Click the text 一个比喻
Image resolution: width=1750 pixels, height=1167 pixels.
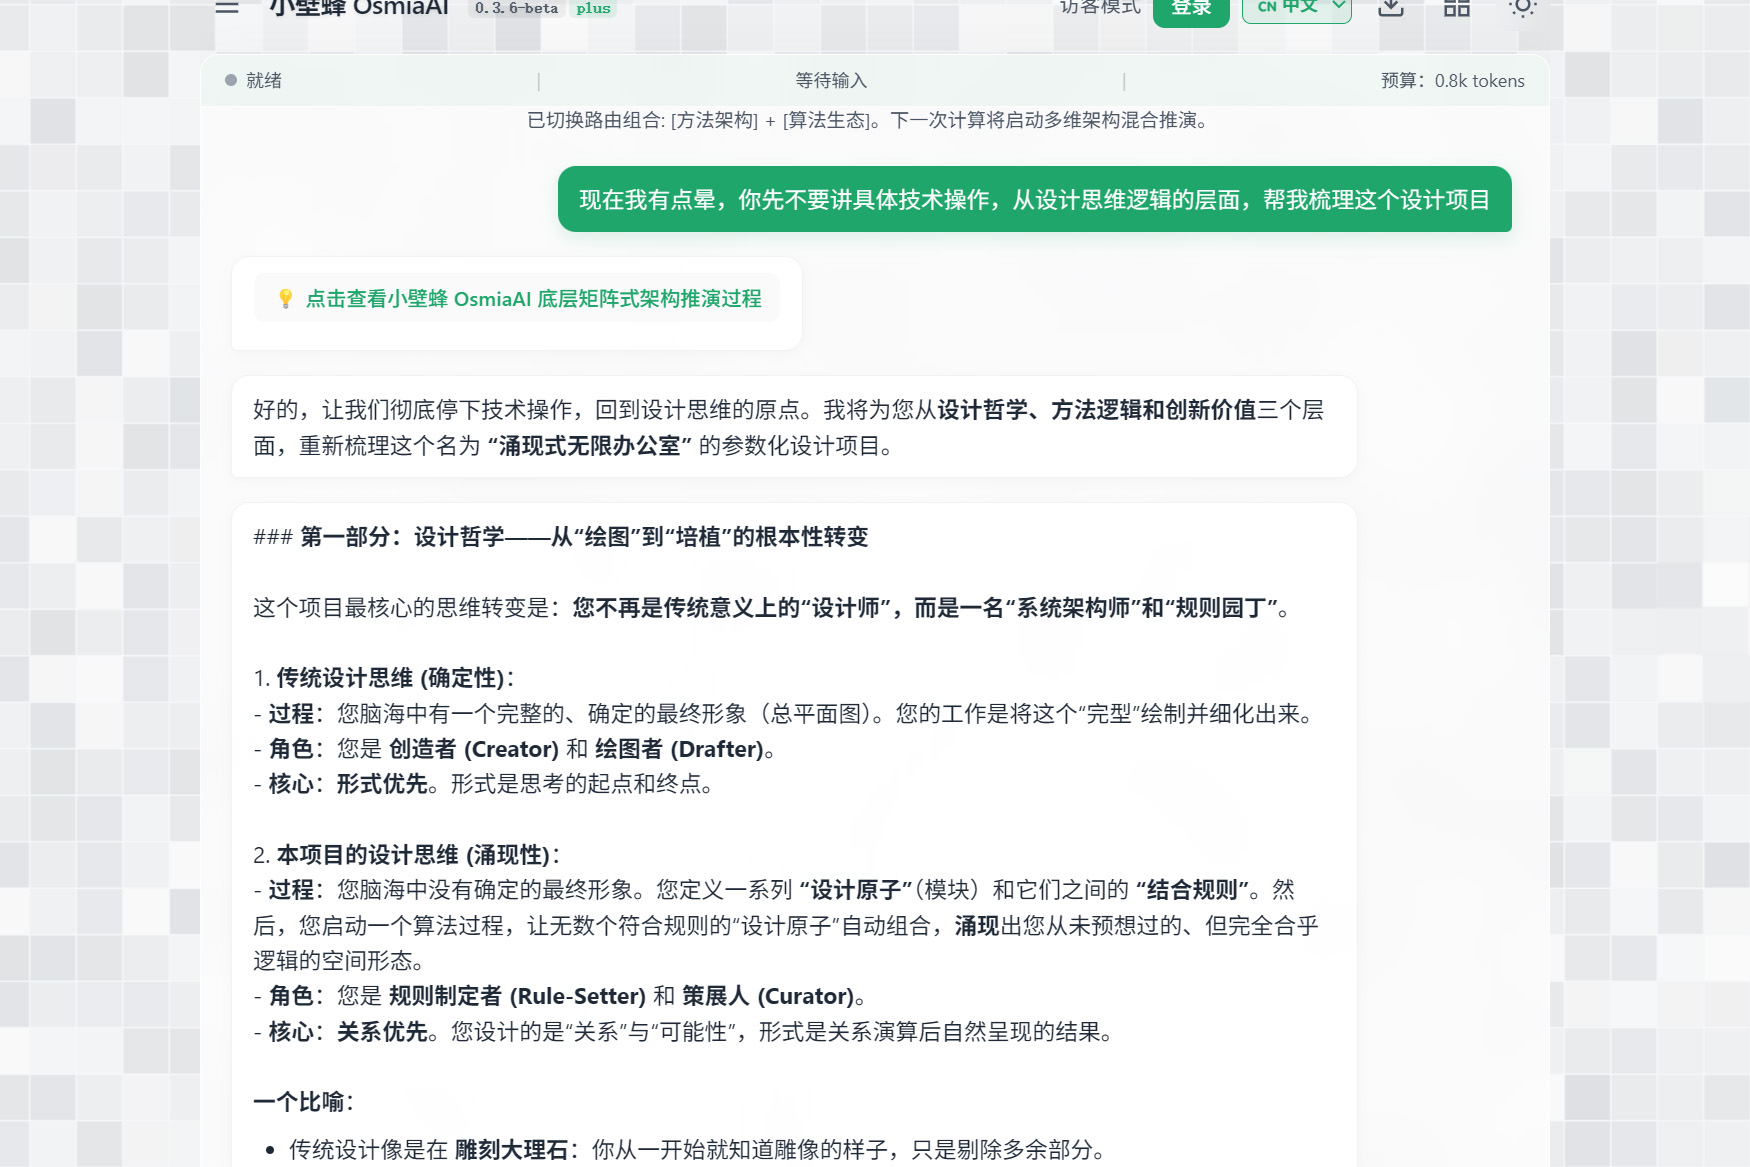[299, 1102]
